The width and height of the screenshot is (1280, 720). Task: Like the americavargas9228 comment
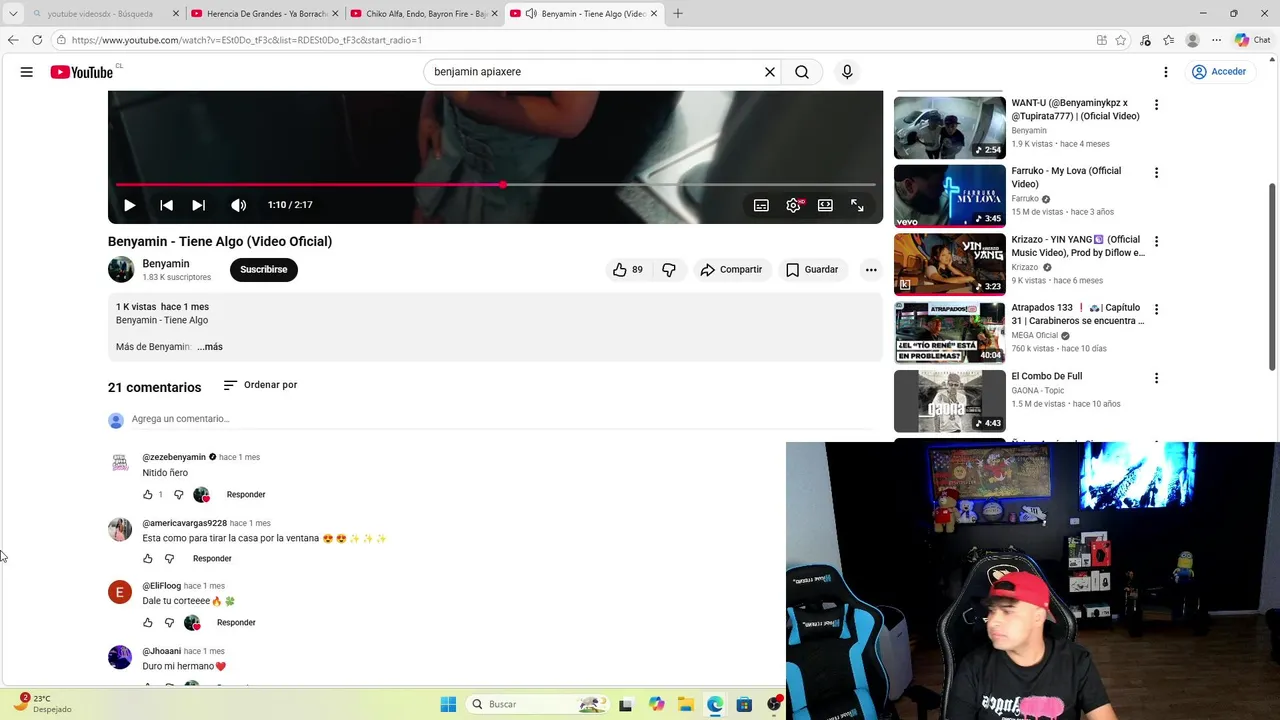tap(148, 559)
